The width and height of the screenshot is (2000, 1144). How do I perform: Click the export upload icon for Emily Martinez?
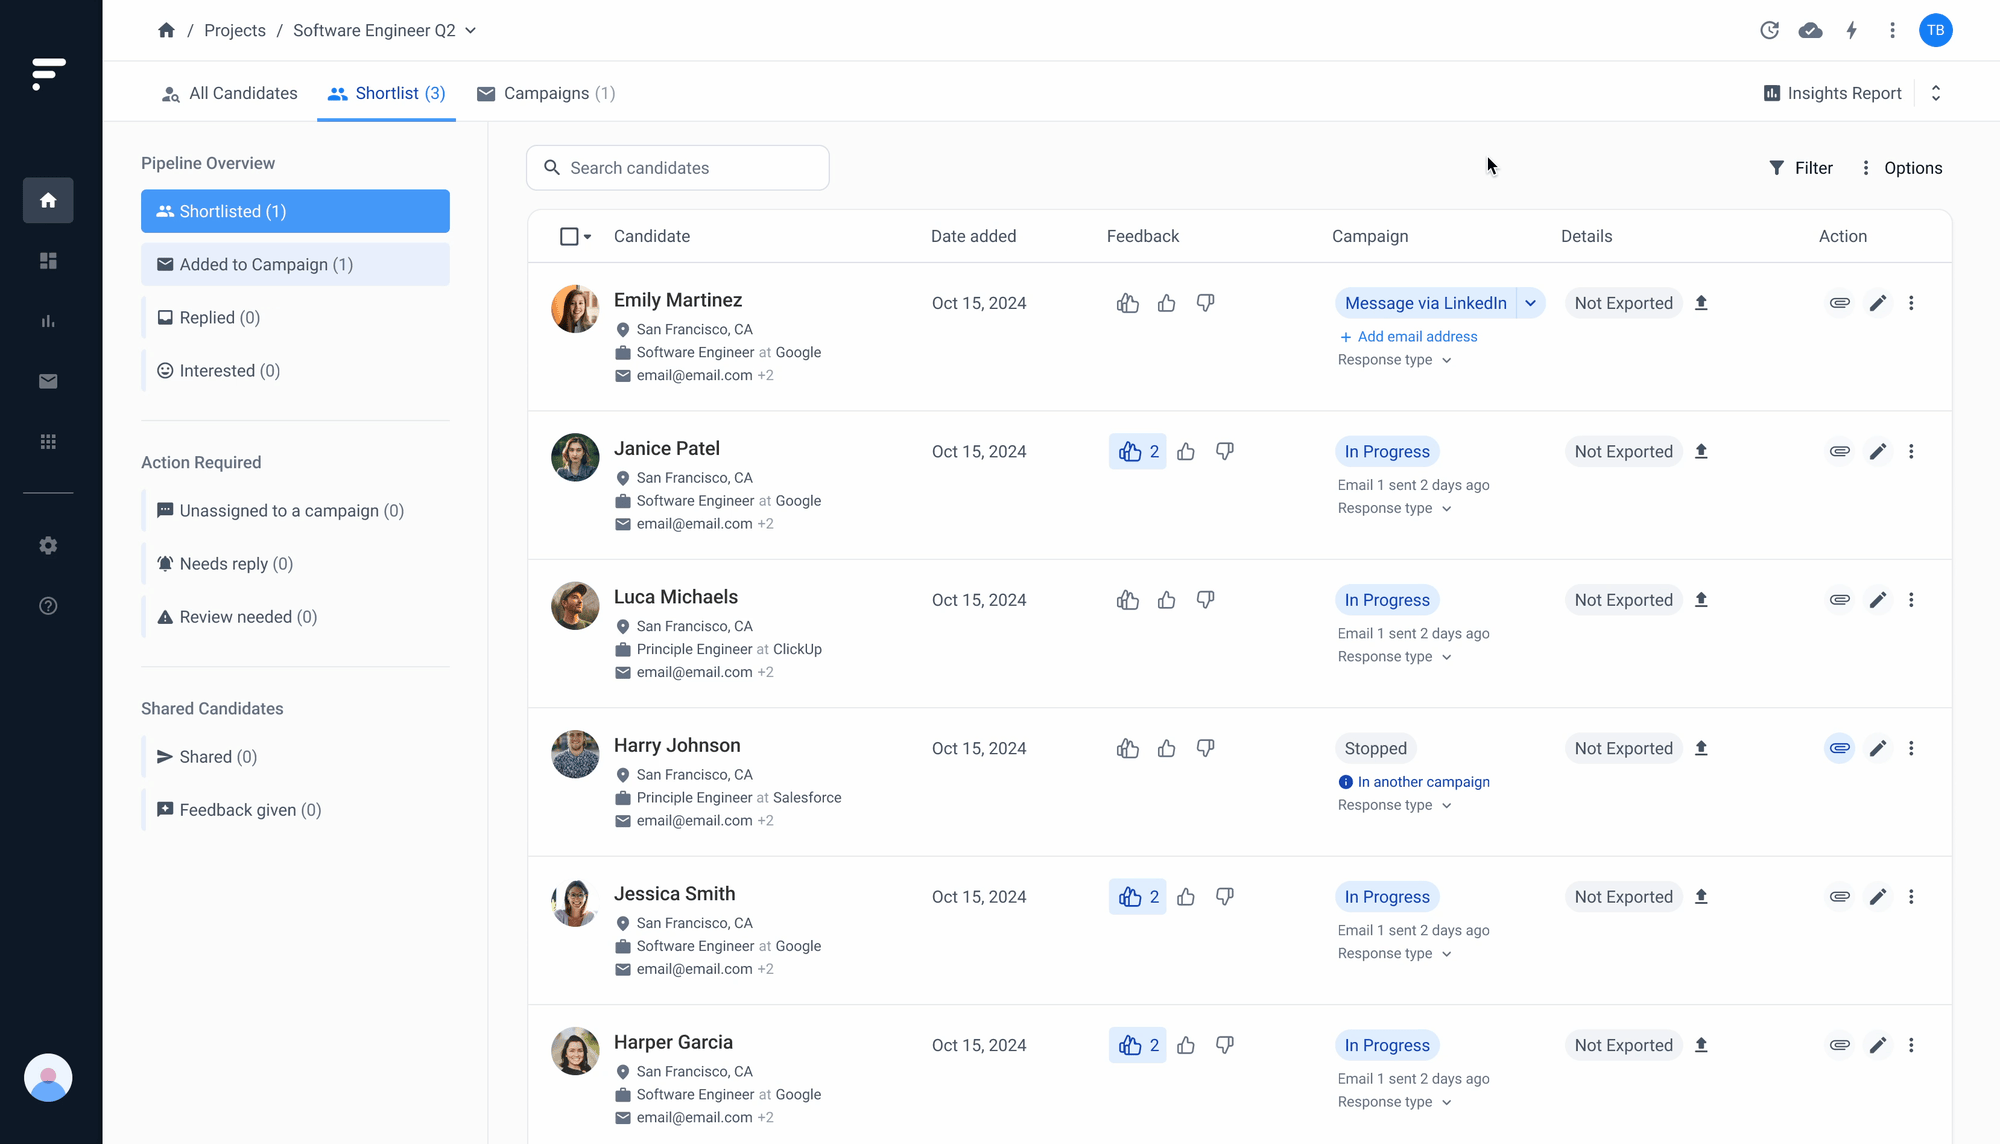[1701, 303]
